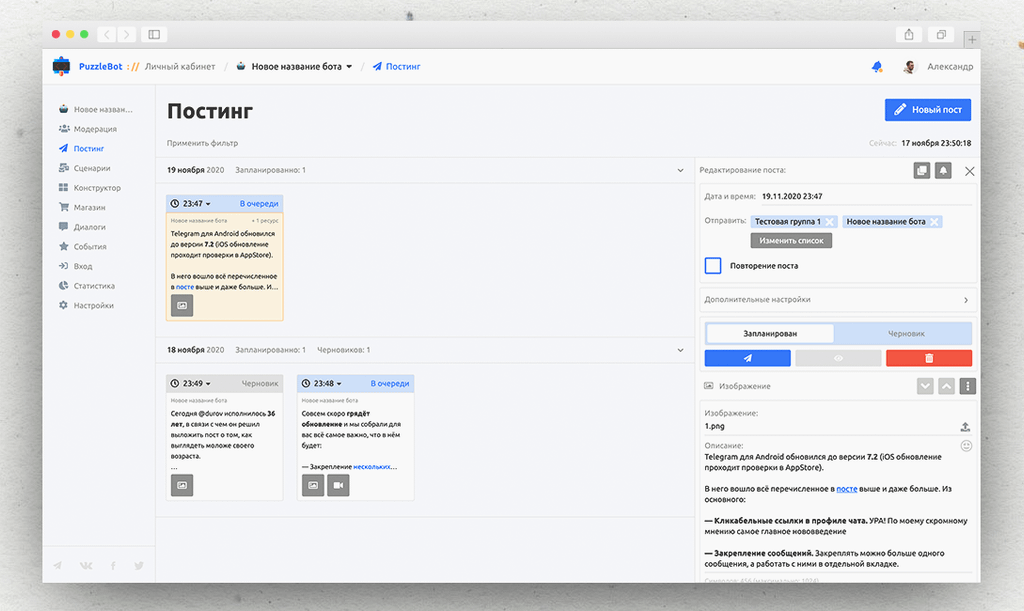Open Конструктор in the sidebar
This screenshot has height=611, width=1024.
point(89,187)
